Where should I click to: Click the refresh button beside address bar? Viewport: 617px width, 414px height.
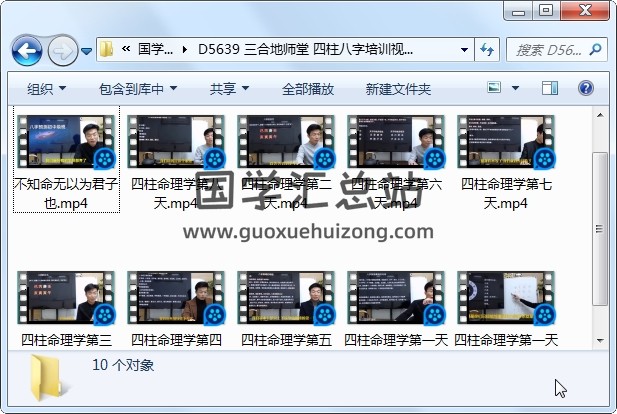[488, 49]
